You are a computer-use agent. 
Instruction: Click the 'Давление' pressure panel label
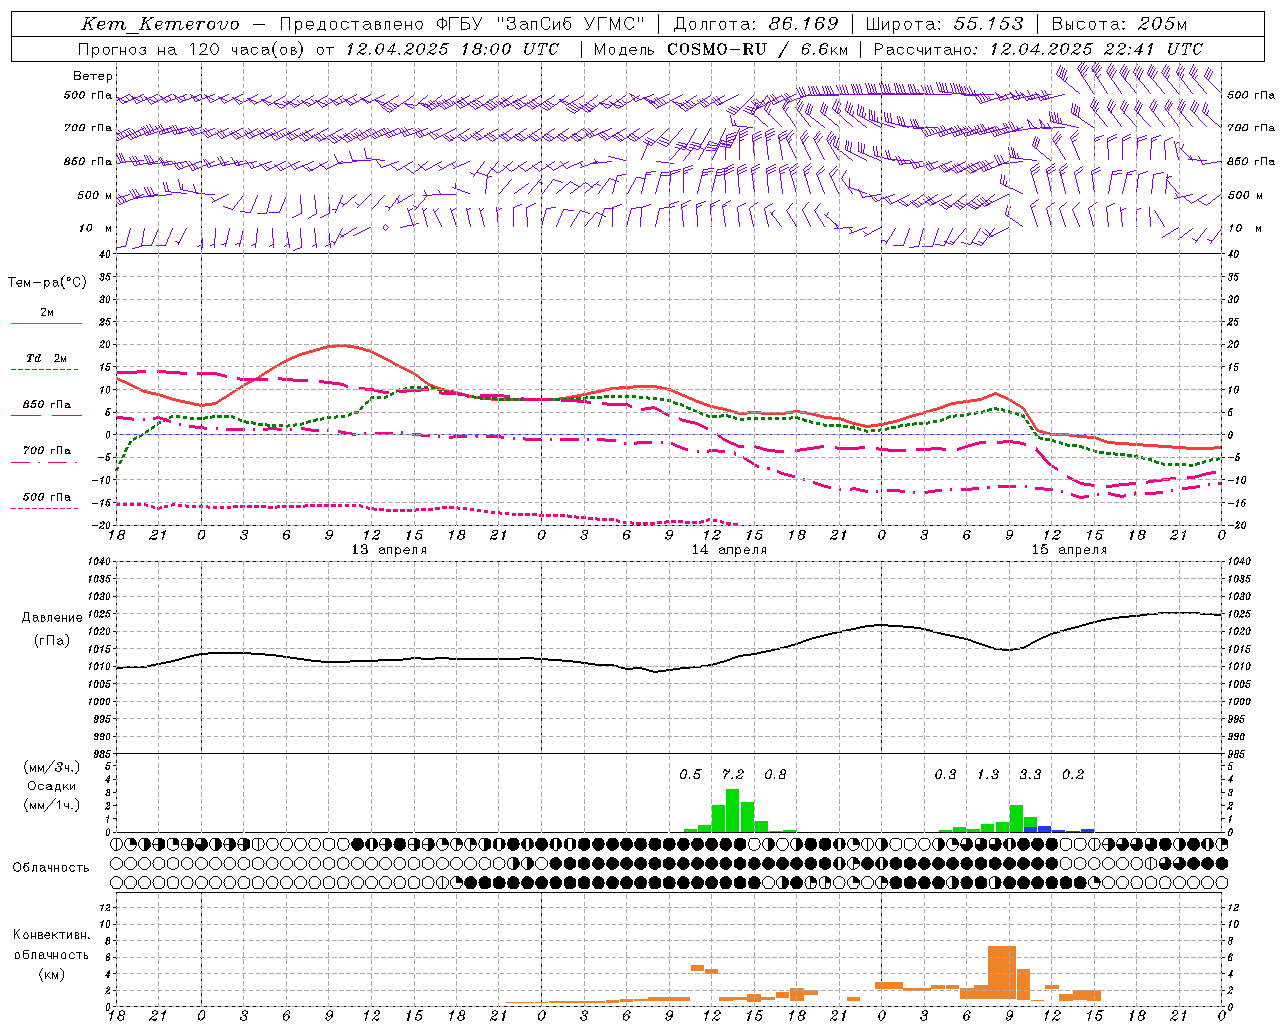click(x=52, y=617)
